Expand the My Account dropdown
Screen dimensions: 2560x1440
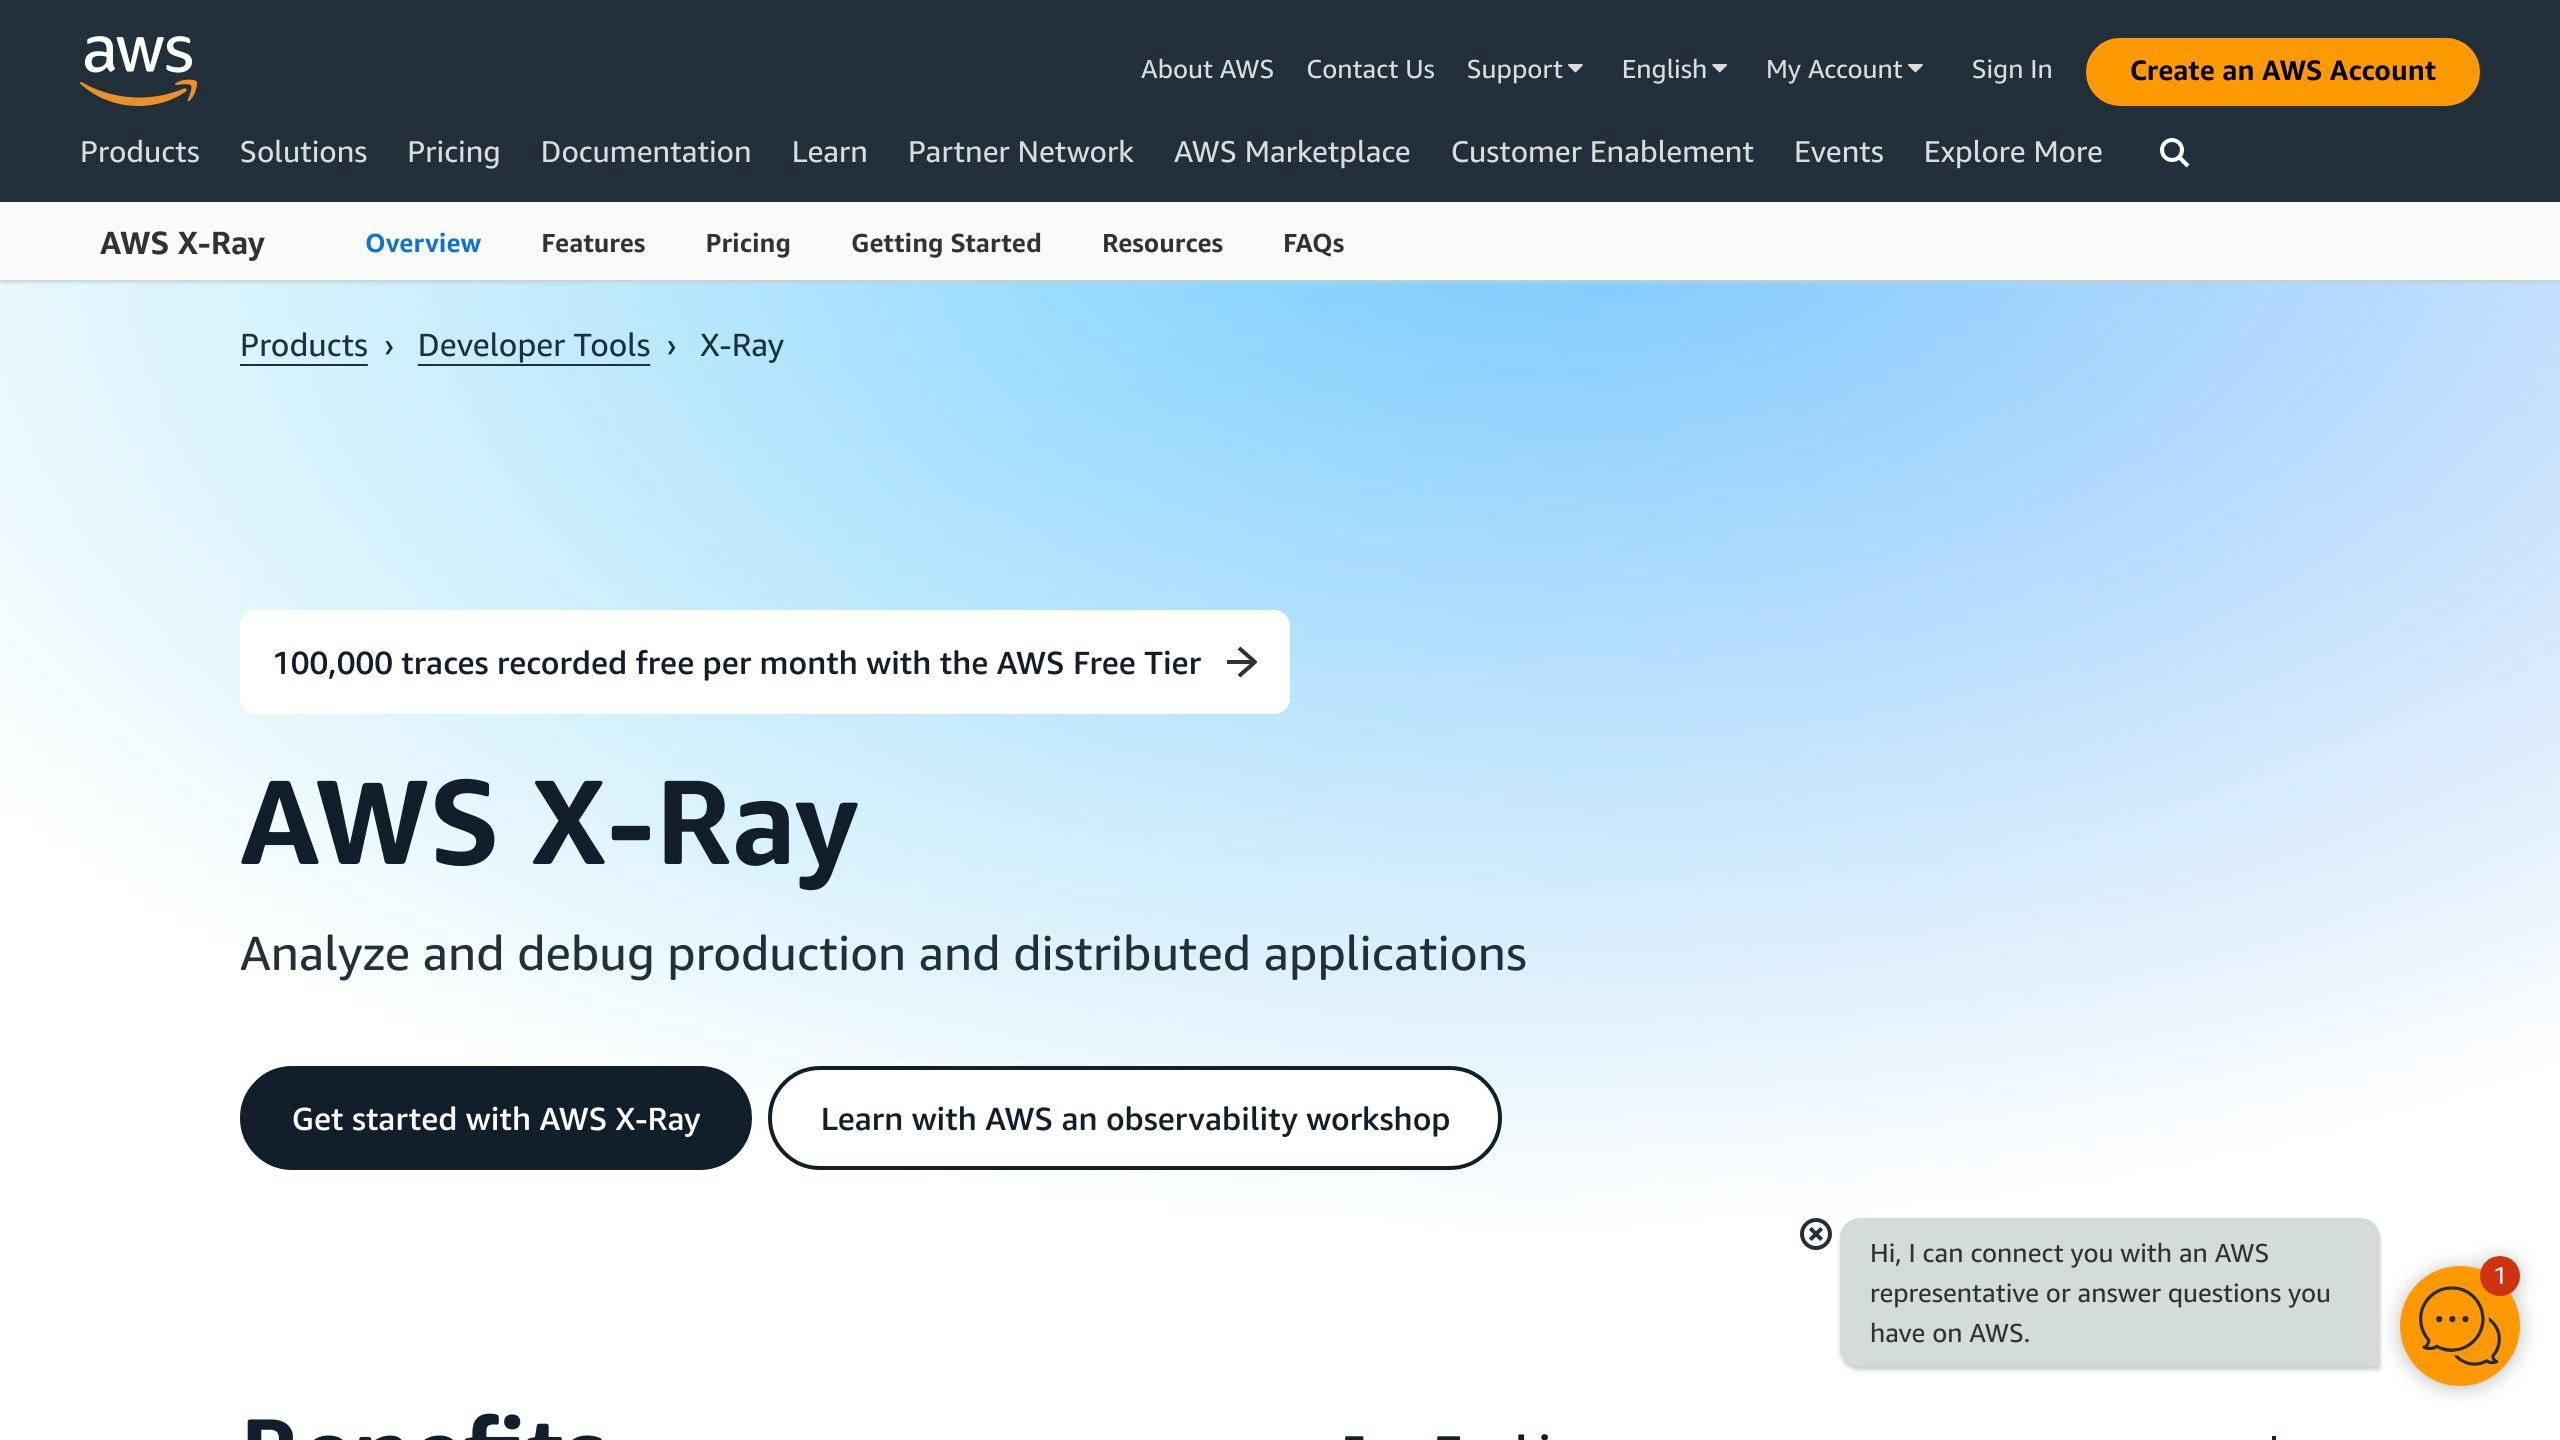pyautogui.click(x=1844, y=70)
